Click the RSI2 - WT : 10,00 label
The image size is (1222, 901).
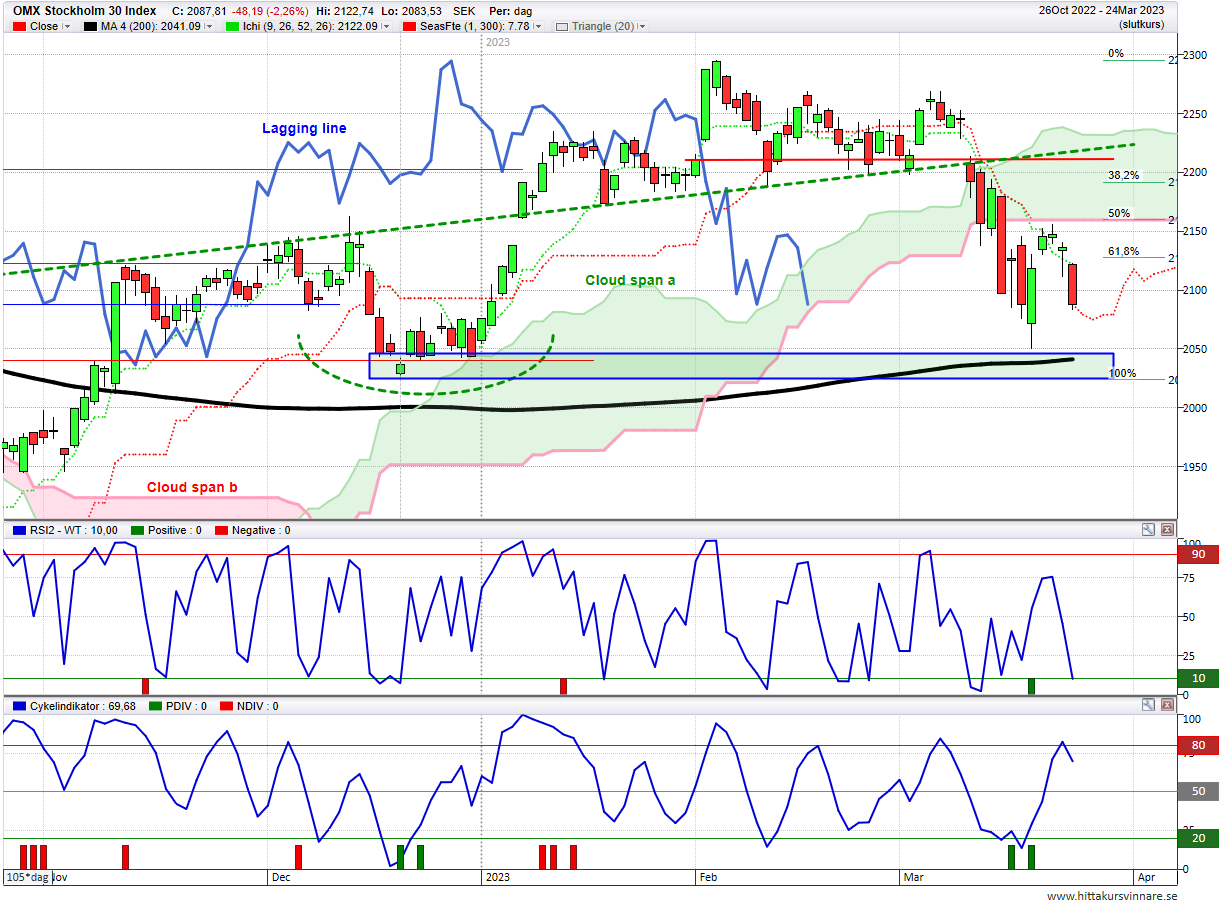click(x=74, y=531)
